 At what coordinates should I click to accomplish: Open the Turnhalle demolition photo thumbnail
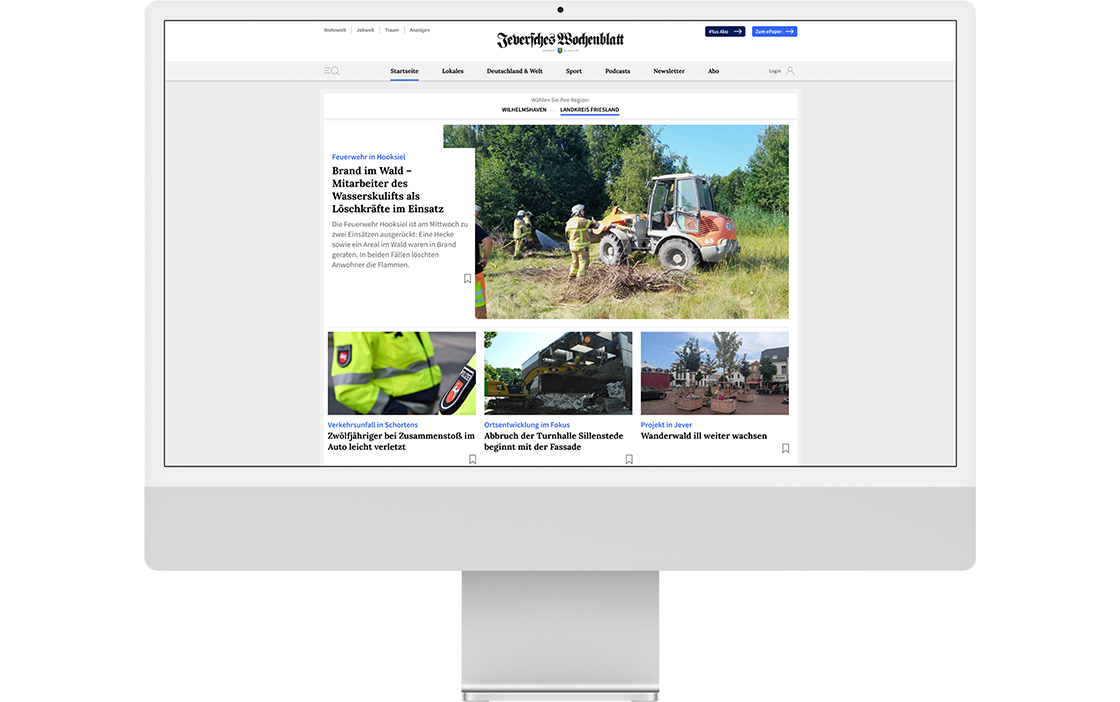pos(558,373)
